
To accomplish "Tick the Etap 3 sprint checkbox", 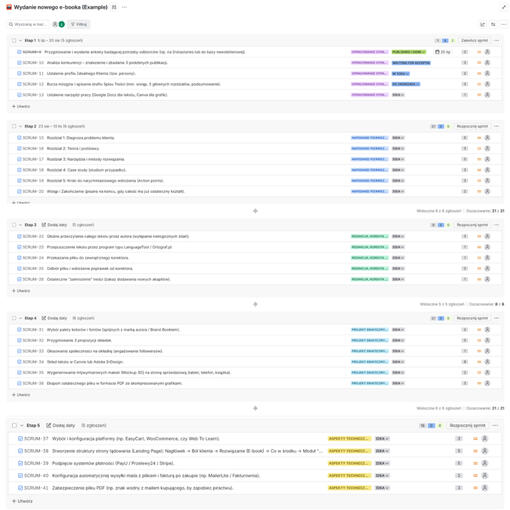I will 14,225.
